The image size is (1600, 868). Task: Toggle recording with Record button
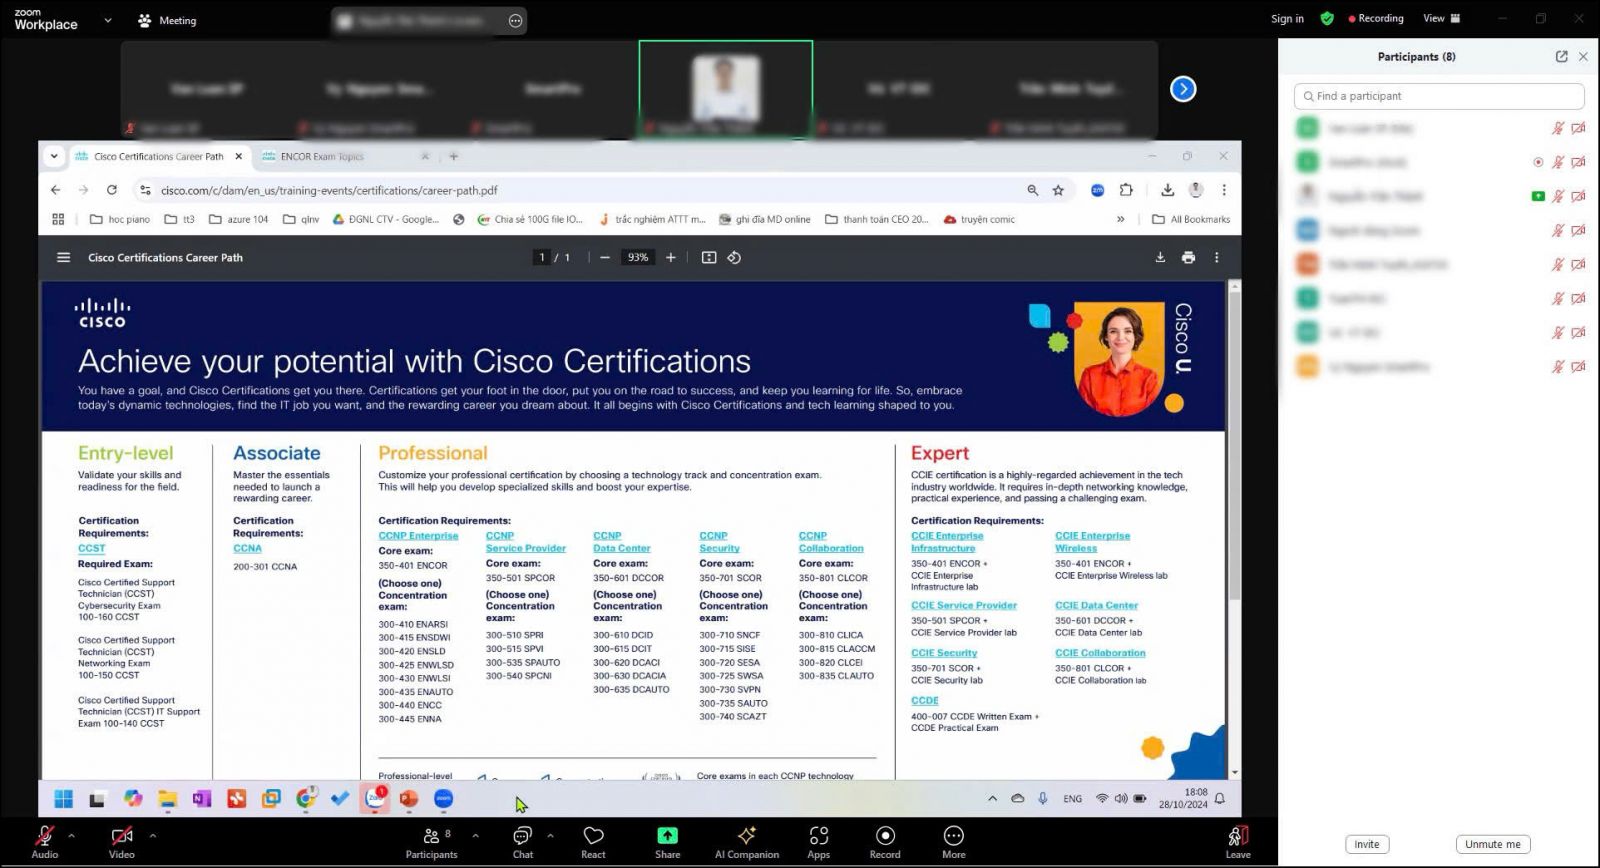pyautogui.click(x=885, y=842)
